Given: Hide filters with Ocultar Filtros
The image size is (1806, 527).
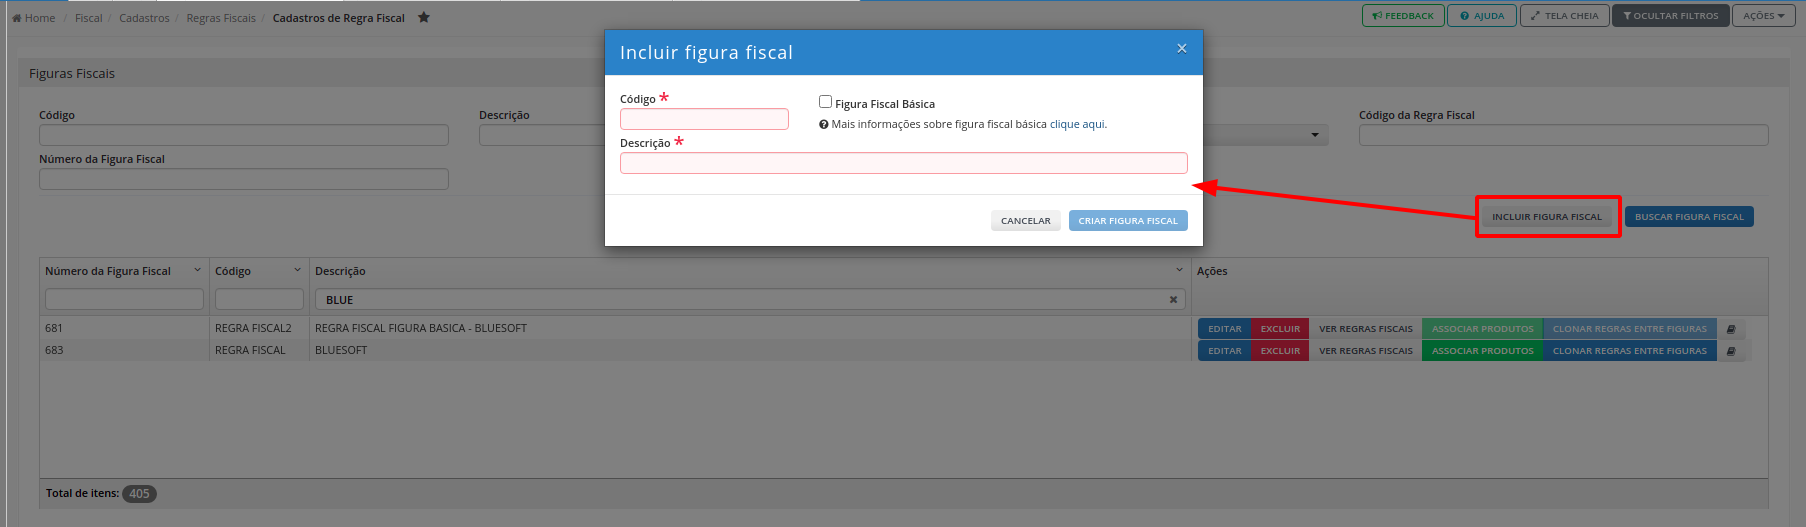Looking at the screenshot, I should pos(1670,16).
